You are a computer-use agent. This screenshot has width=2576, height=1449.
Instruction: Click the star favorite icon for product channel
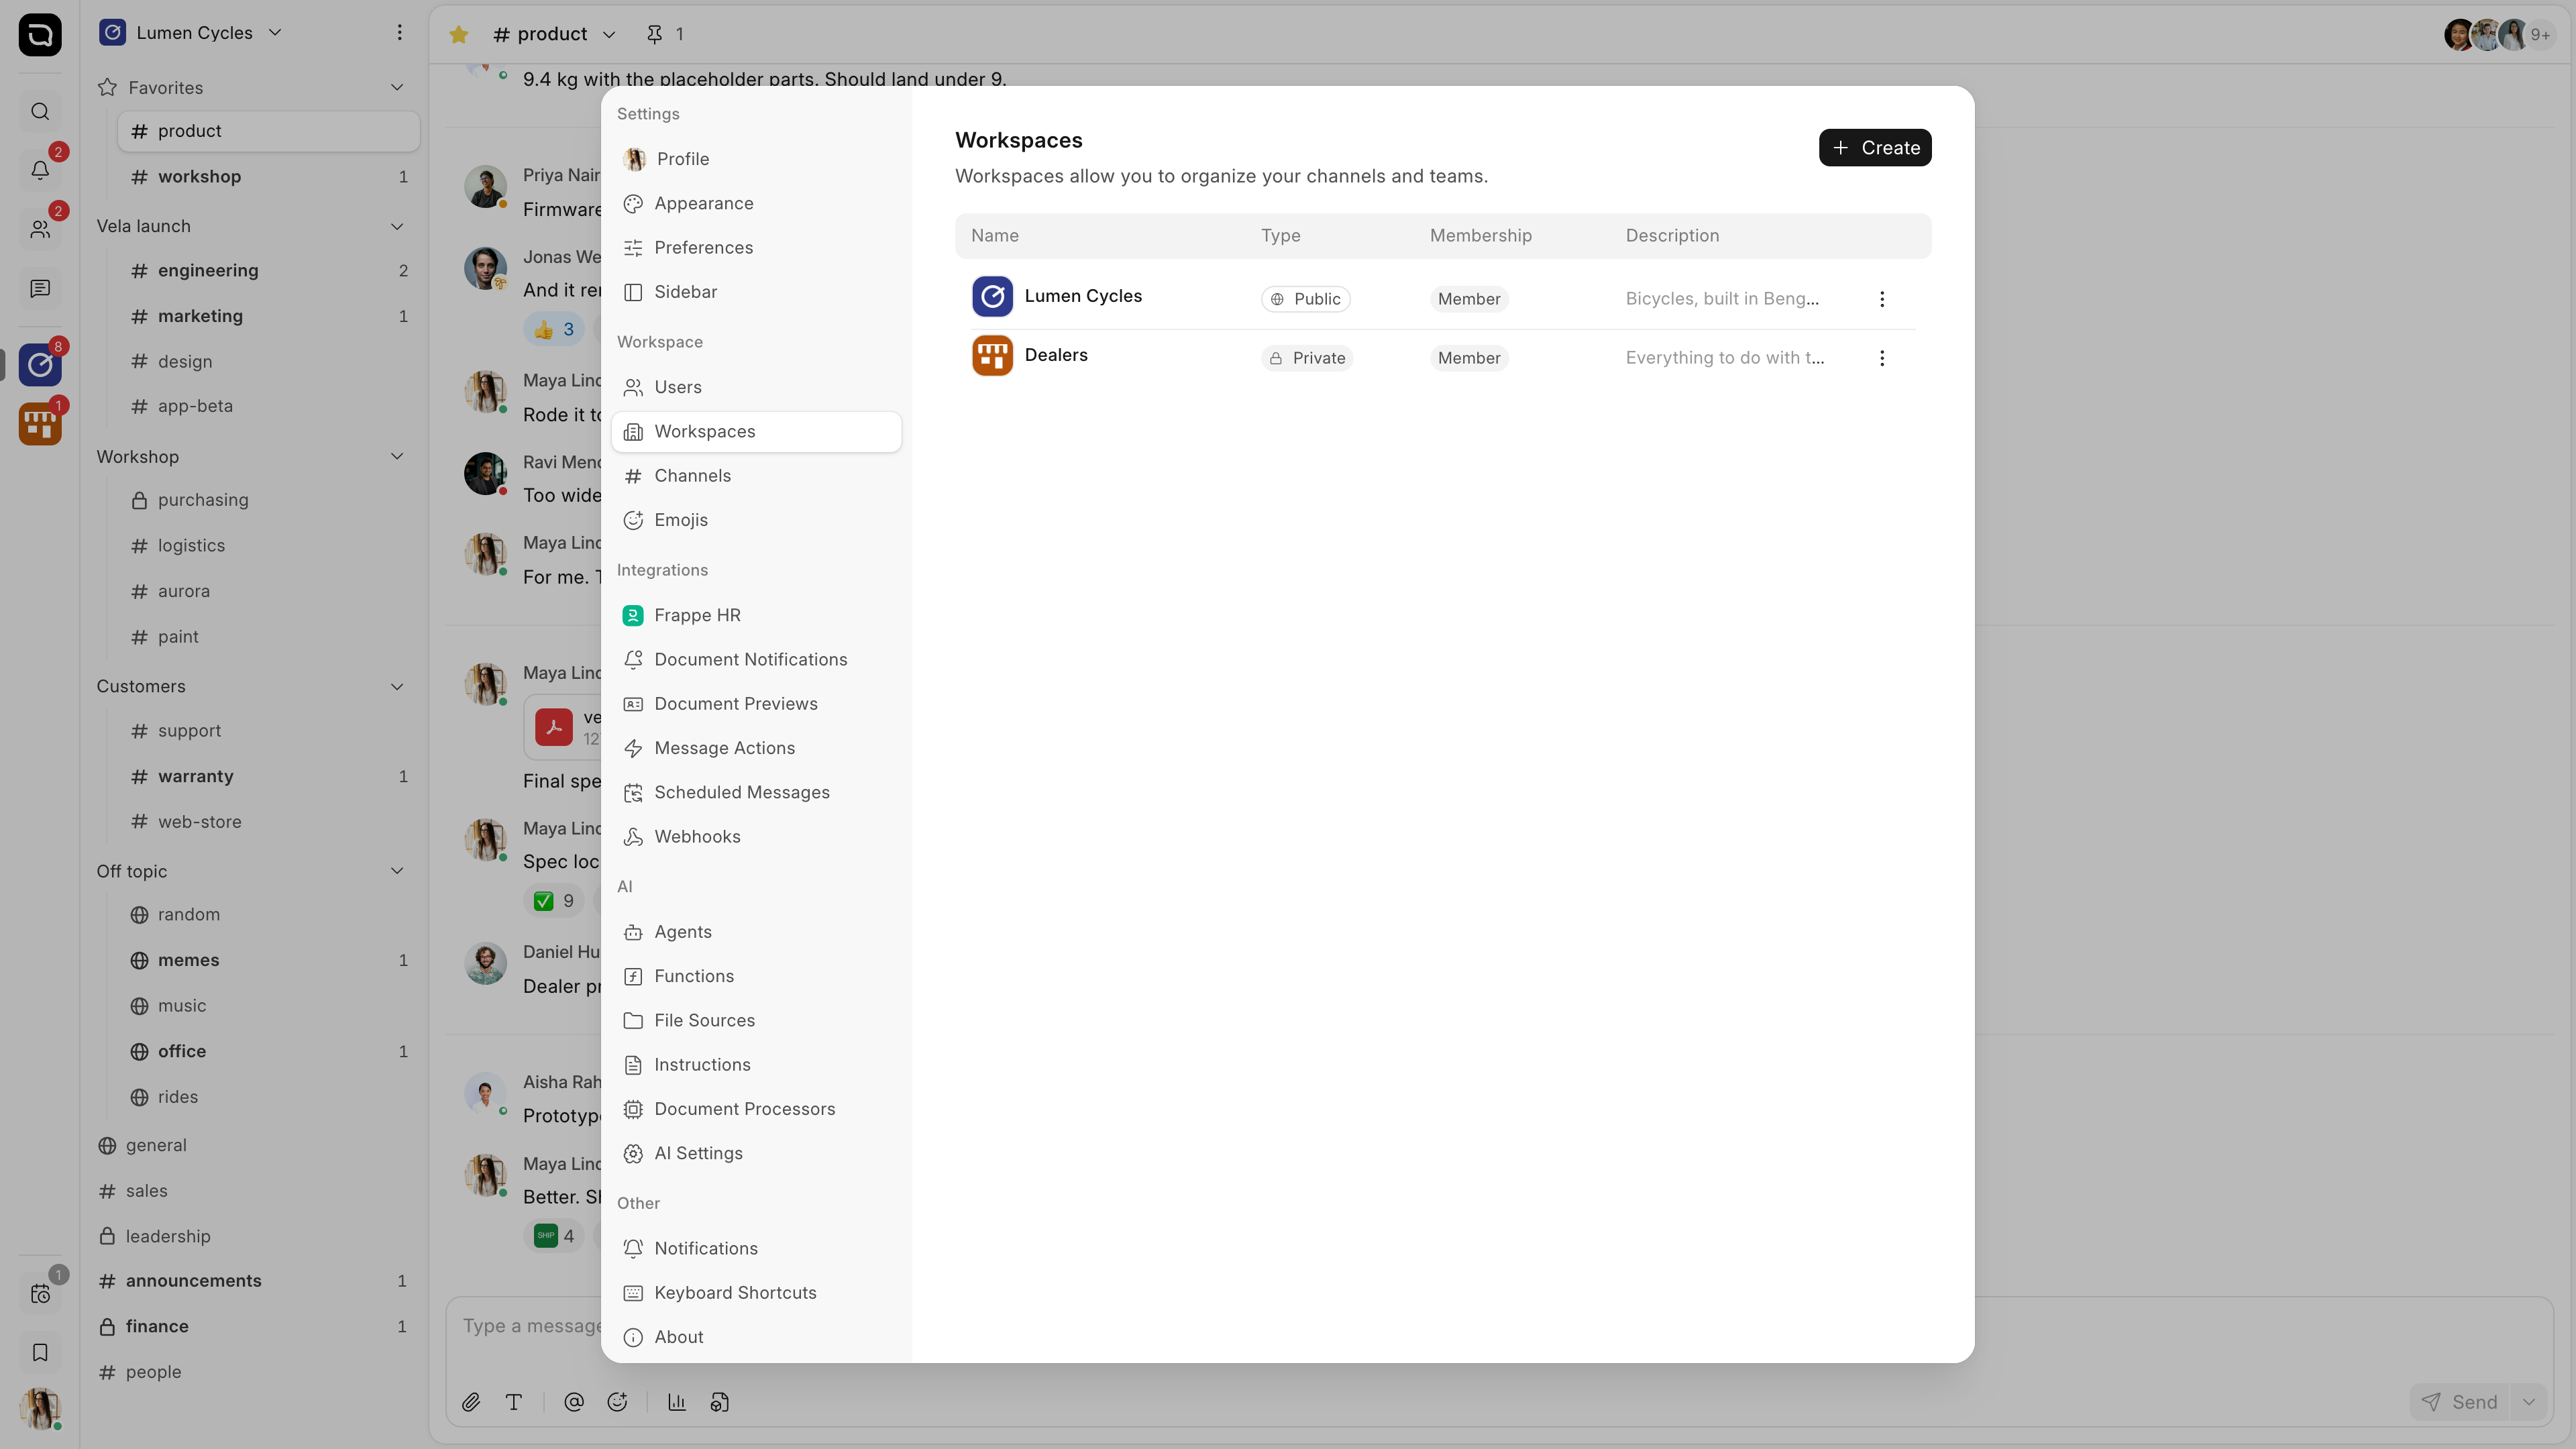point(459,35)
